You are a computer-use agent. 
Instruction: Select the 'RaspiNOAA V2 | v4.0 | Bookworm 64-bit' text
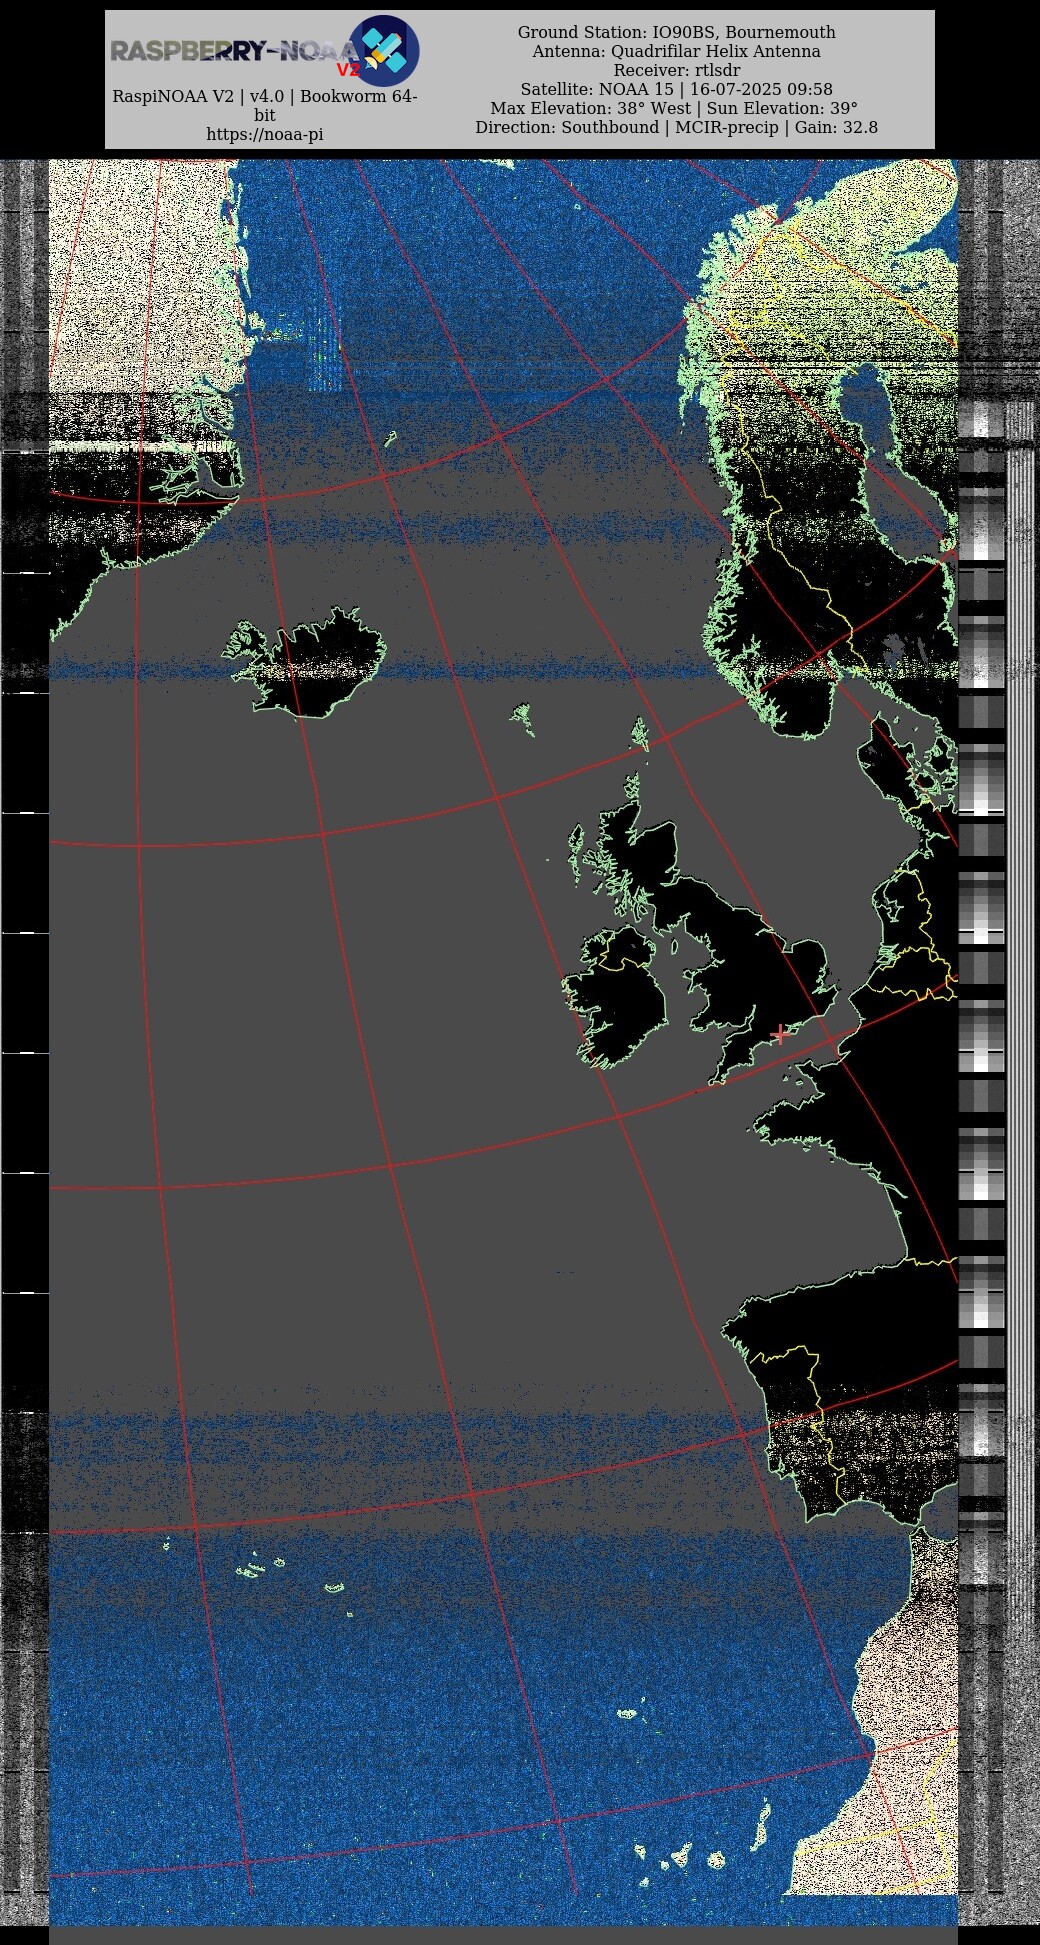[x=265, y=106]
